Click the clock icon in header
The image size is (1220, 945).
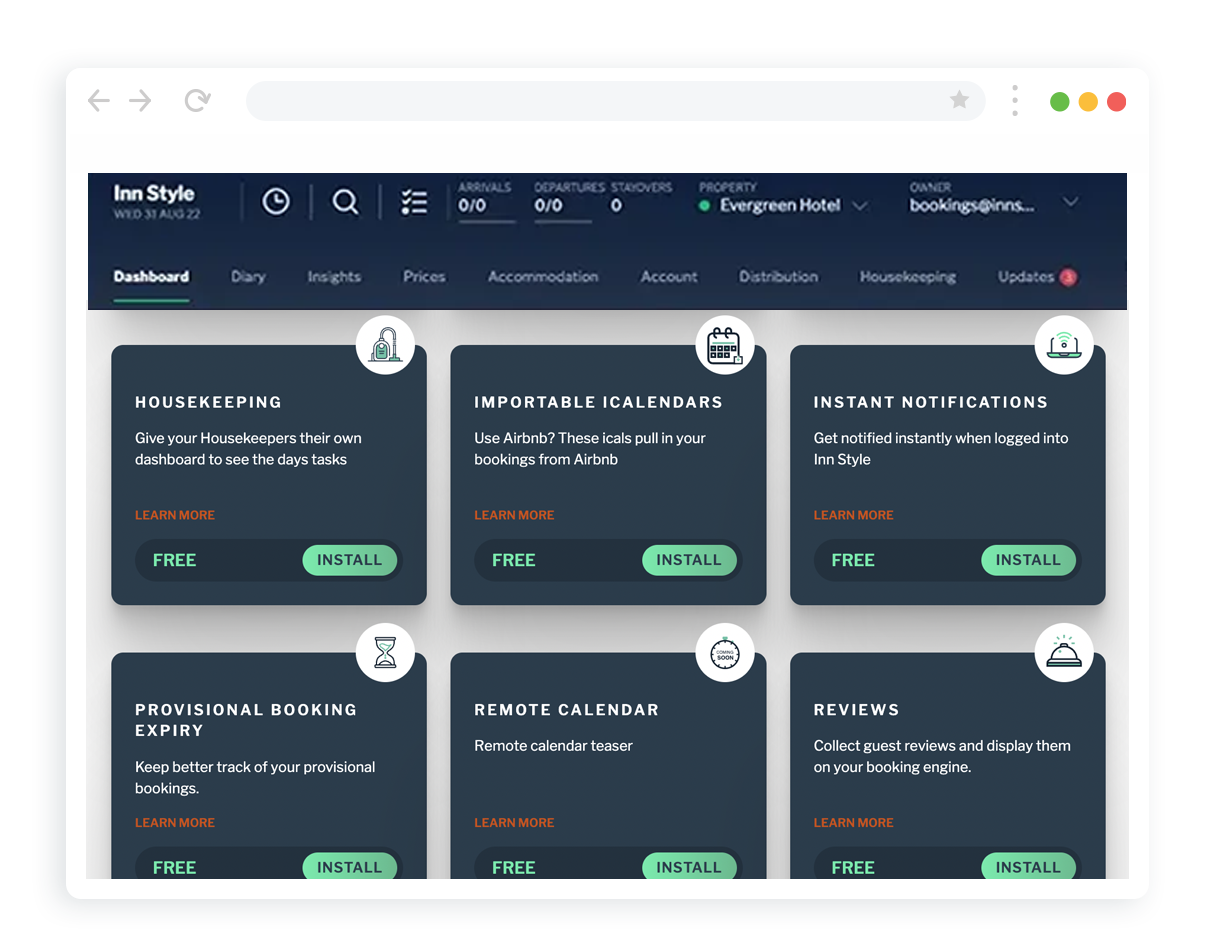(275, 202)
